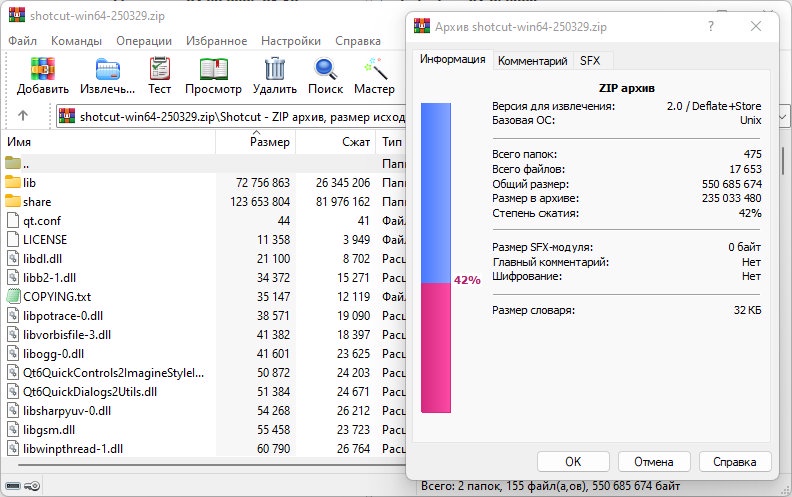Click packed value 81 976 162

click(x=343, y=202)
